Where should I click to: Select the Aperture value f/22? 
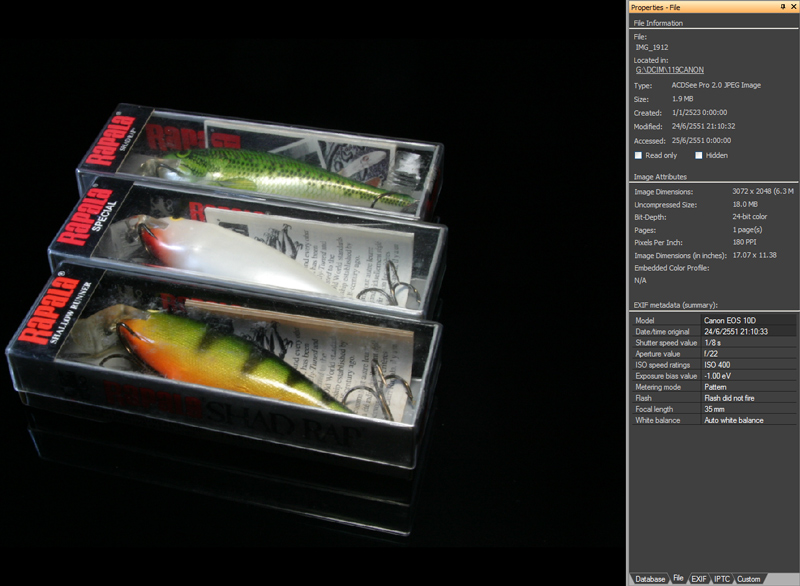710,353
